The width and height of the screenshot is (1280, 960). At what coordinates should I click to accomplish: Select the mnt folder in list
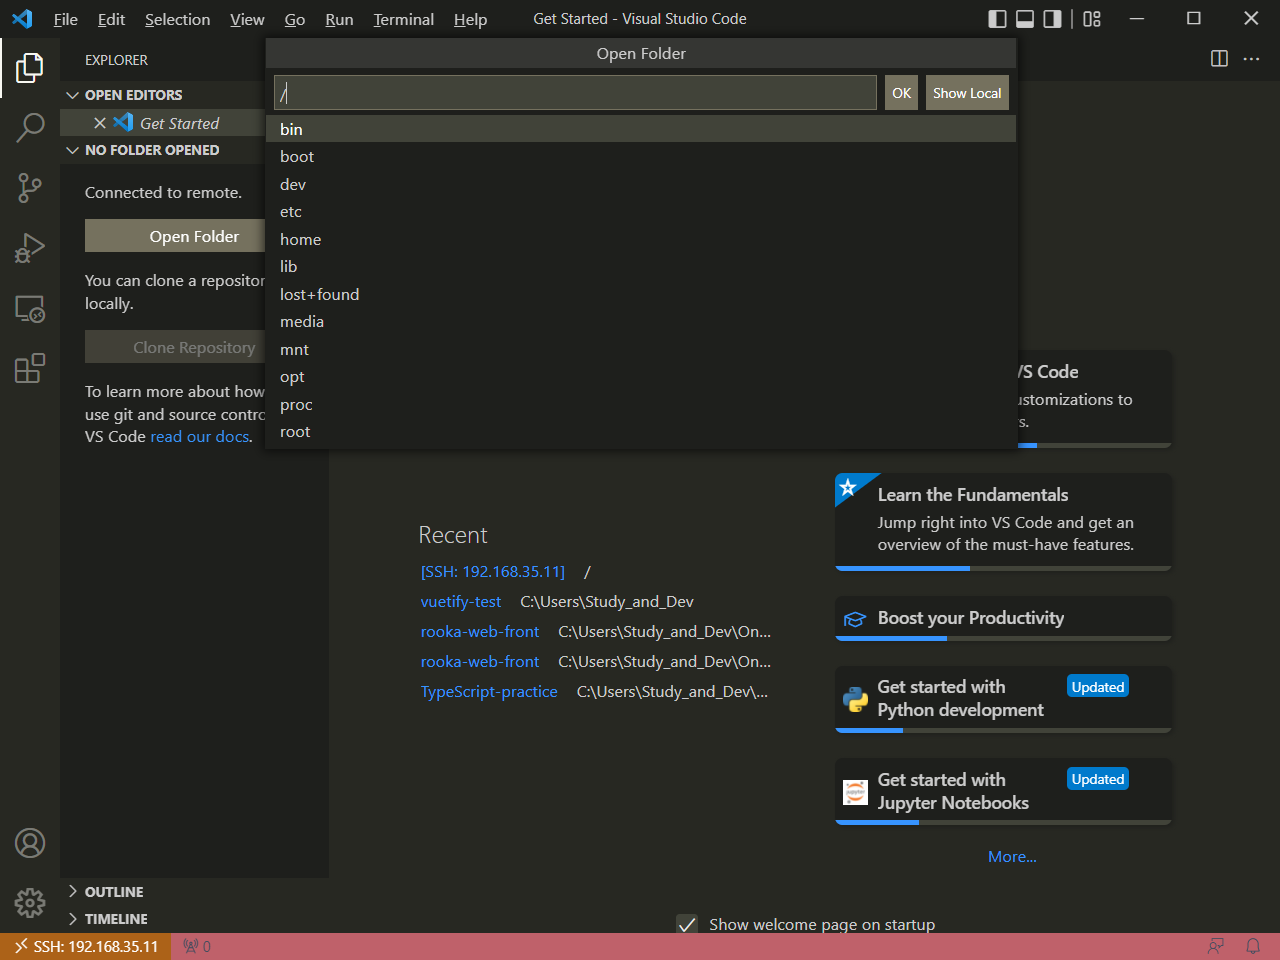pos(641,349)
